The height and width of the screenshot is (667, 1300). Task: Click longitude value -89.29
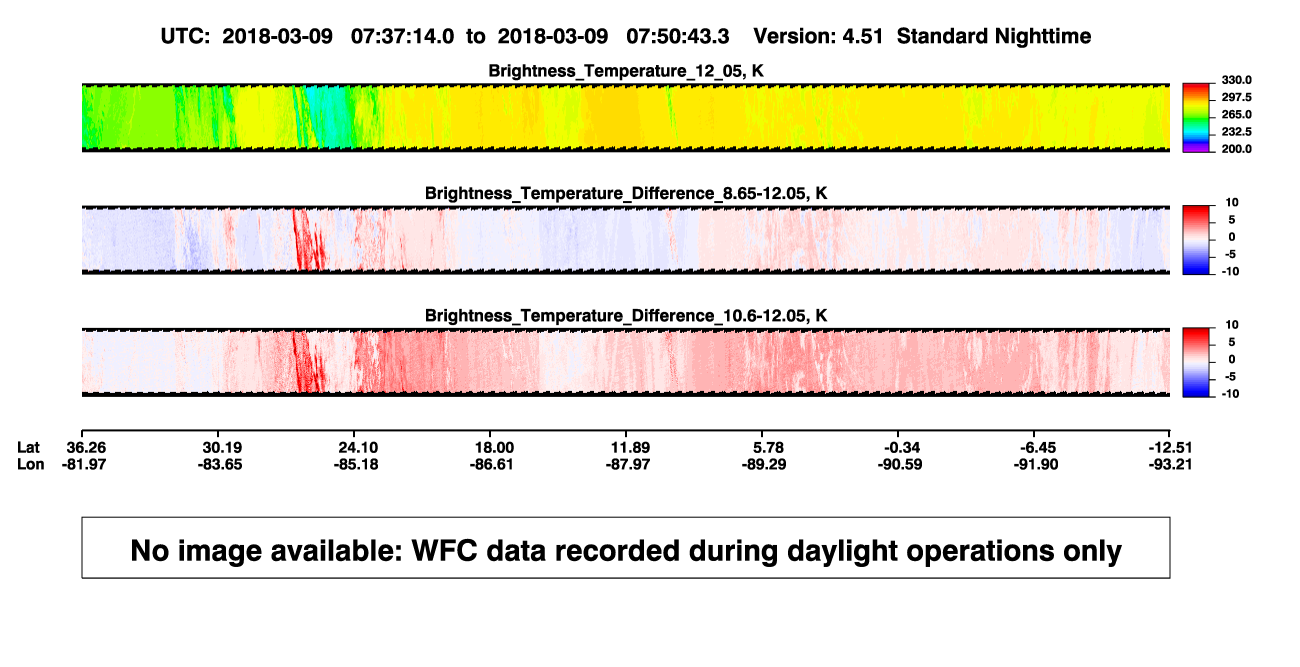pos(764,464)
